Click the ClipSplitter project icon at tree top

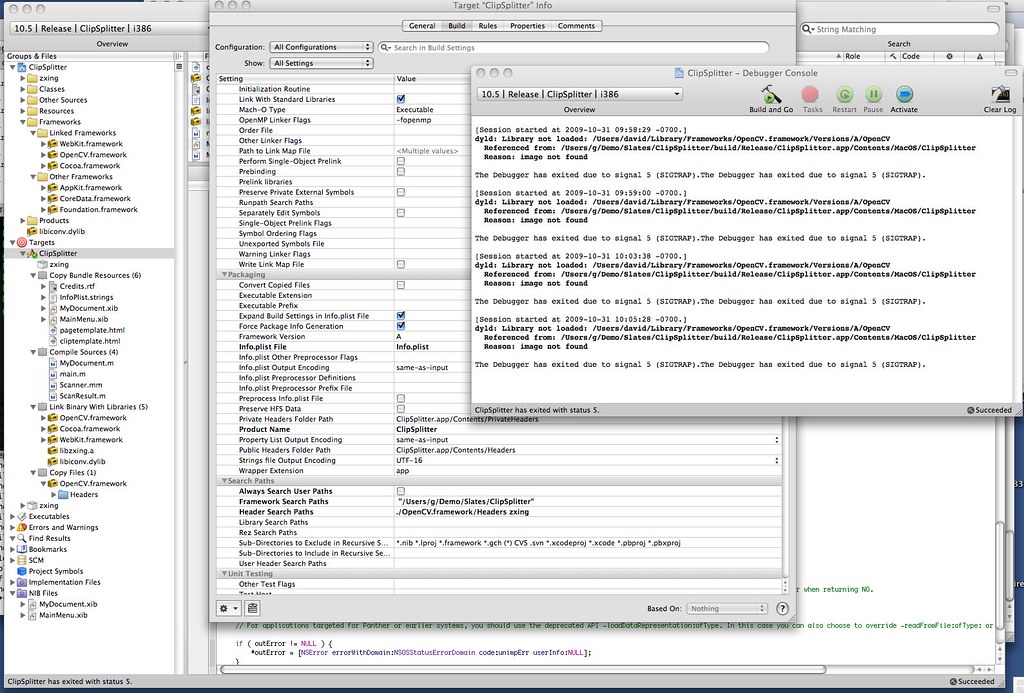click(x=22, y=67)
